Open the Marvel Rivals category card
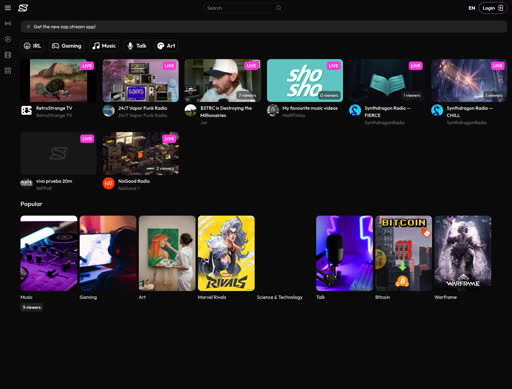 pos(226,253)
